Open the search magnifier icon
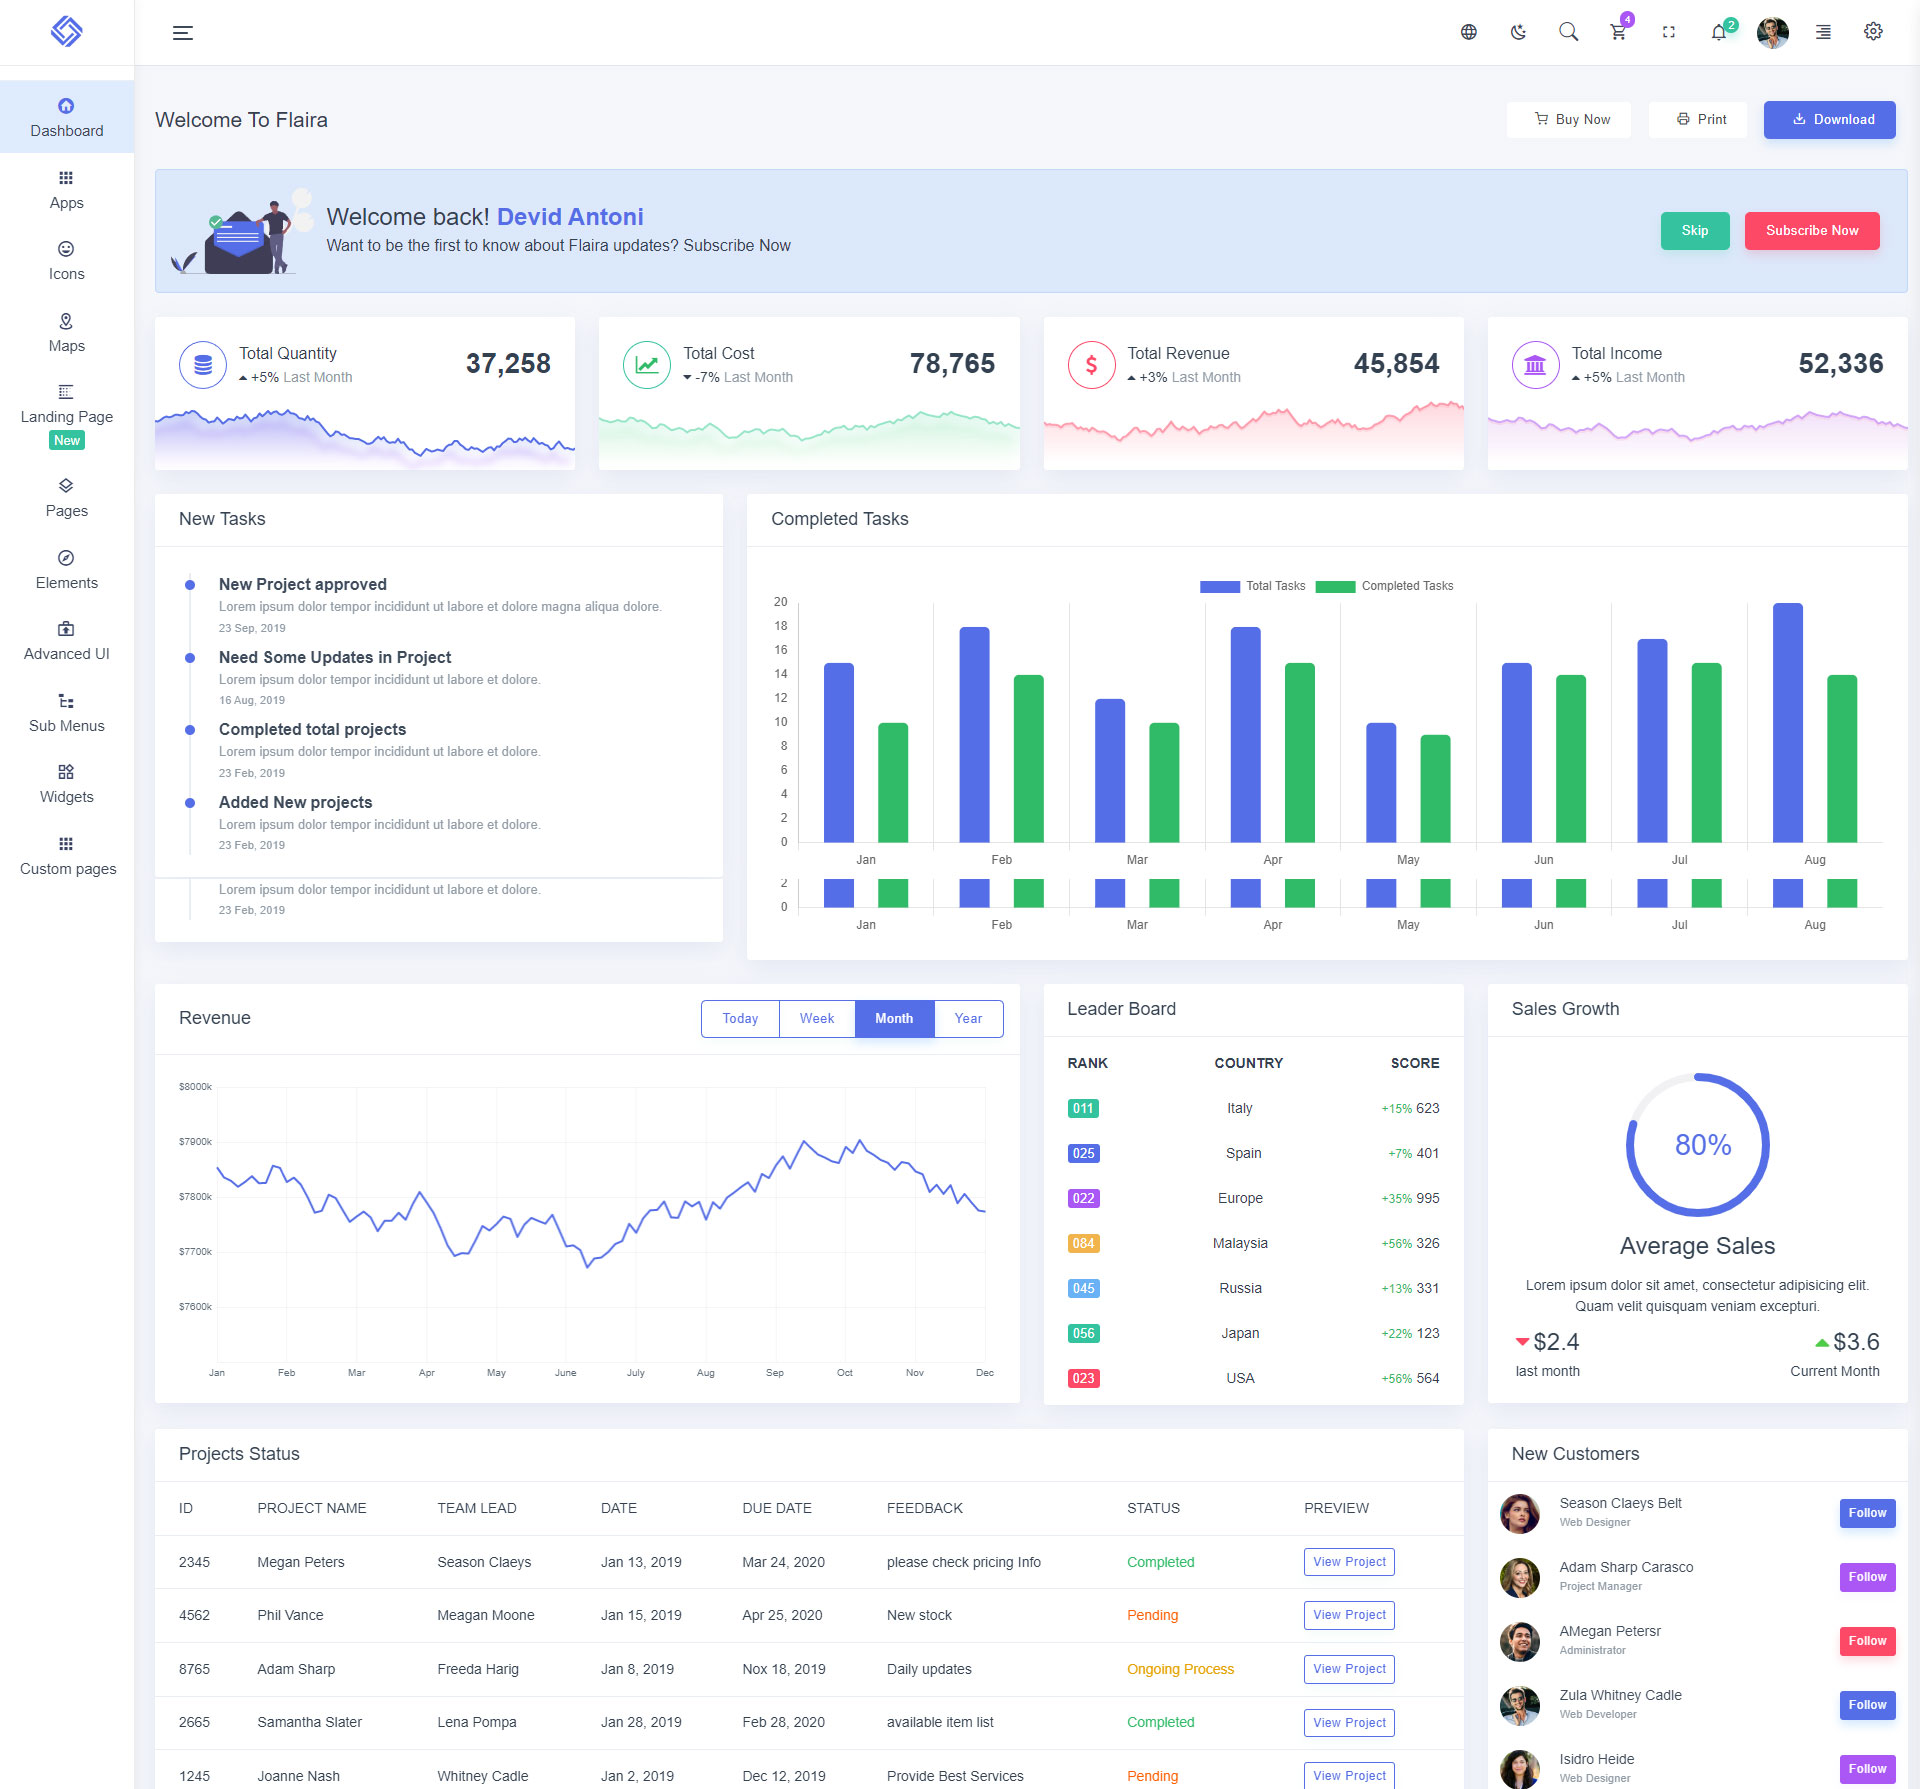 click(x=1568, y=32)
